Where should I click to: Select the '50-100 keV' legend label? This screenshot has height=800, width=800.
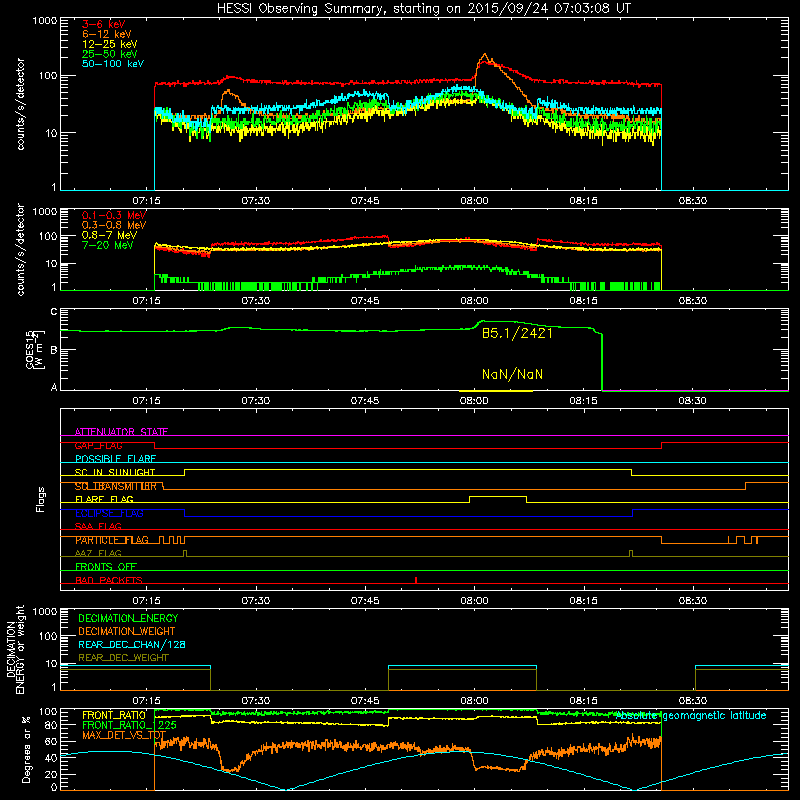tap(113, 64)
